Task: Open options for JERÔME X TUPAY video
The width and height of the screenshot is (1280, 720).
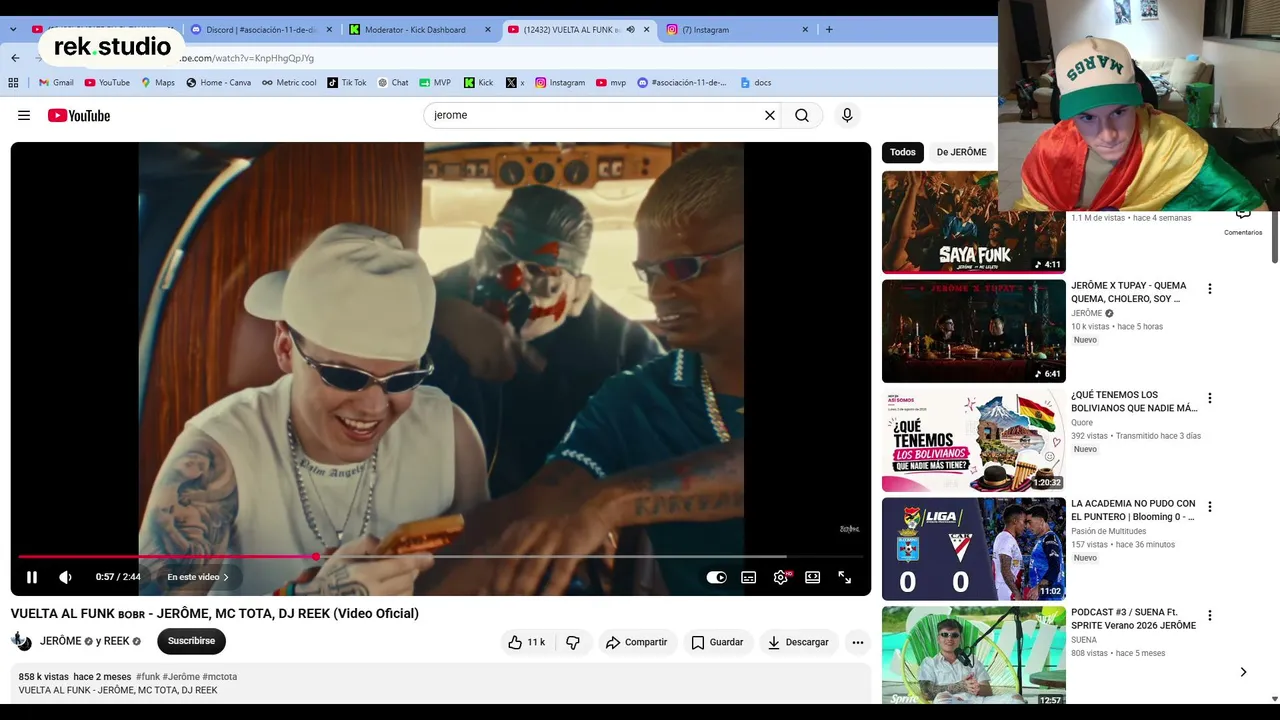Action: click(1210, 289)
